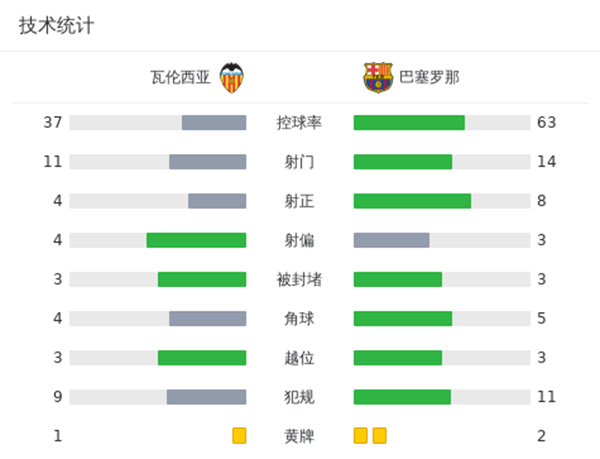
Task: Click the 黄牌 stat label
Action: click(299, 436)
